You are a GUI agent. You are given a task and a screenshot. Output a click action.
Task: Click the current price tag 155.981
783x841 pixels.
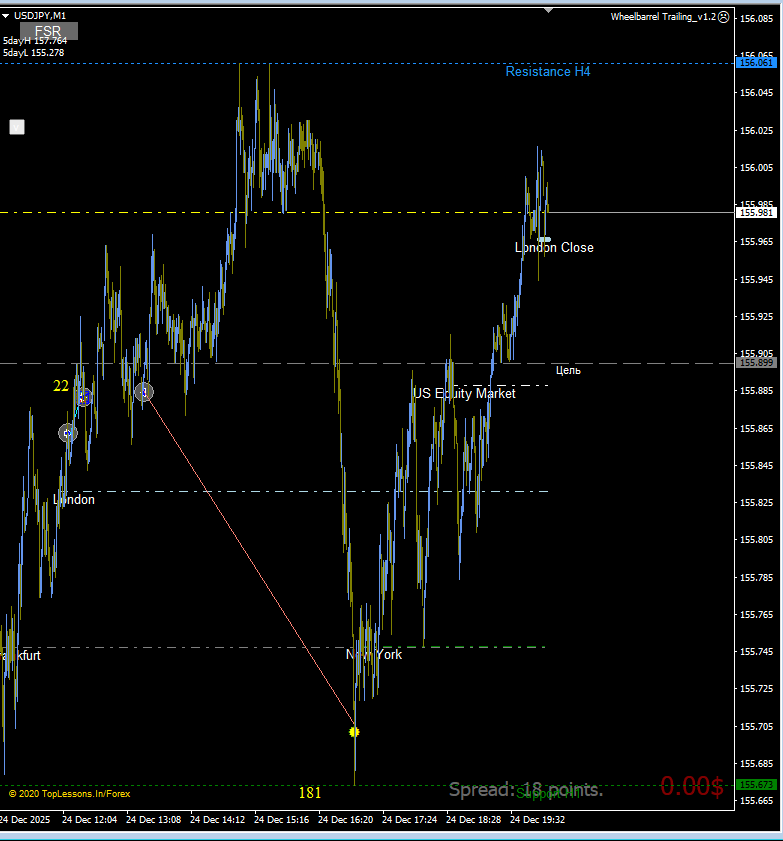(756, 213)
